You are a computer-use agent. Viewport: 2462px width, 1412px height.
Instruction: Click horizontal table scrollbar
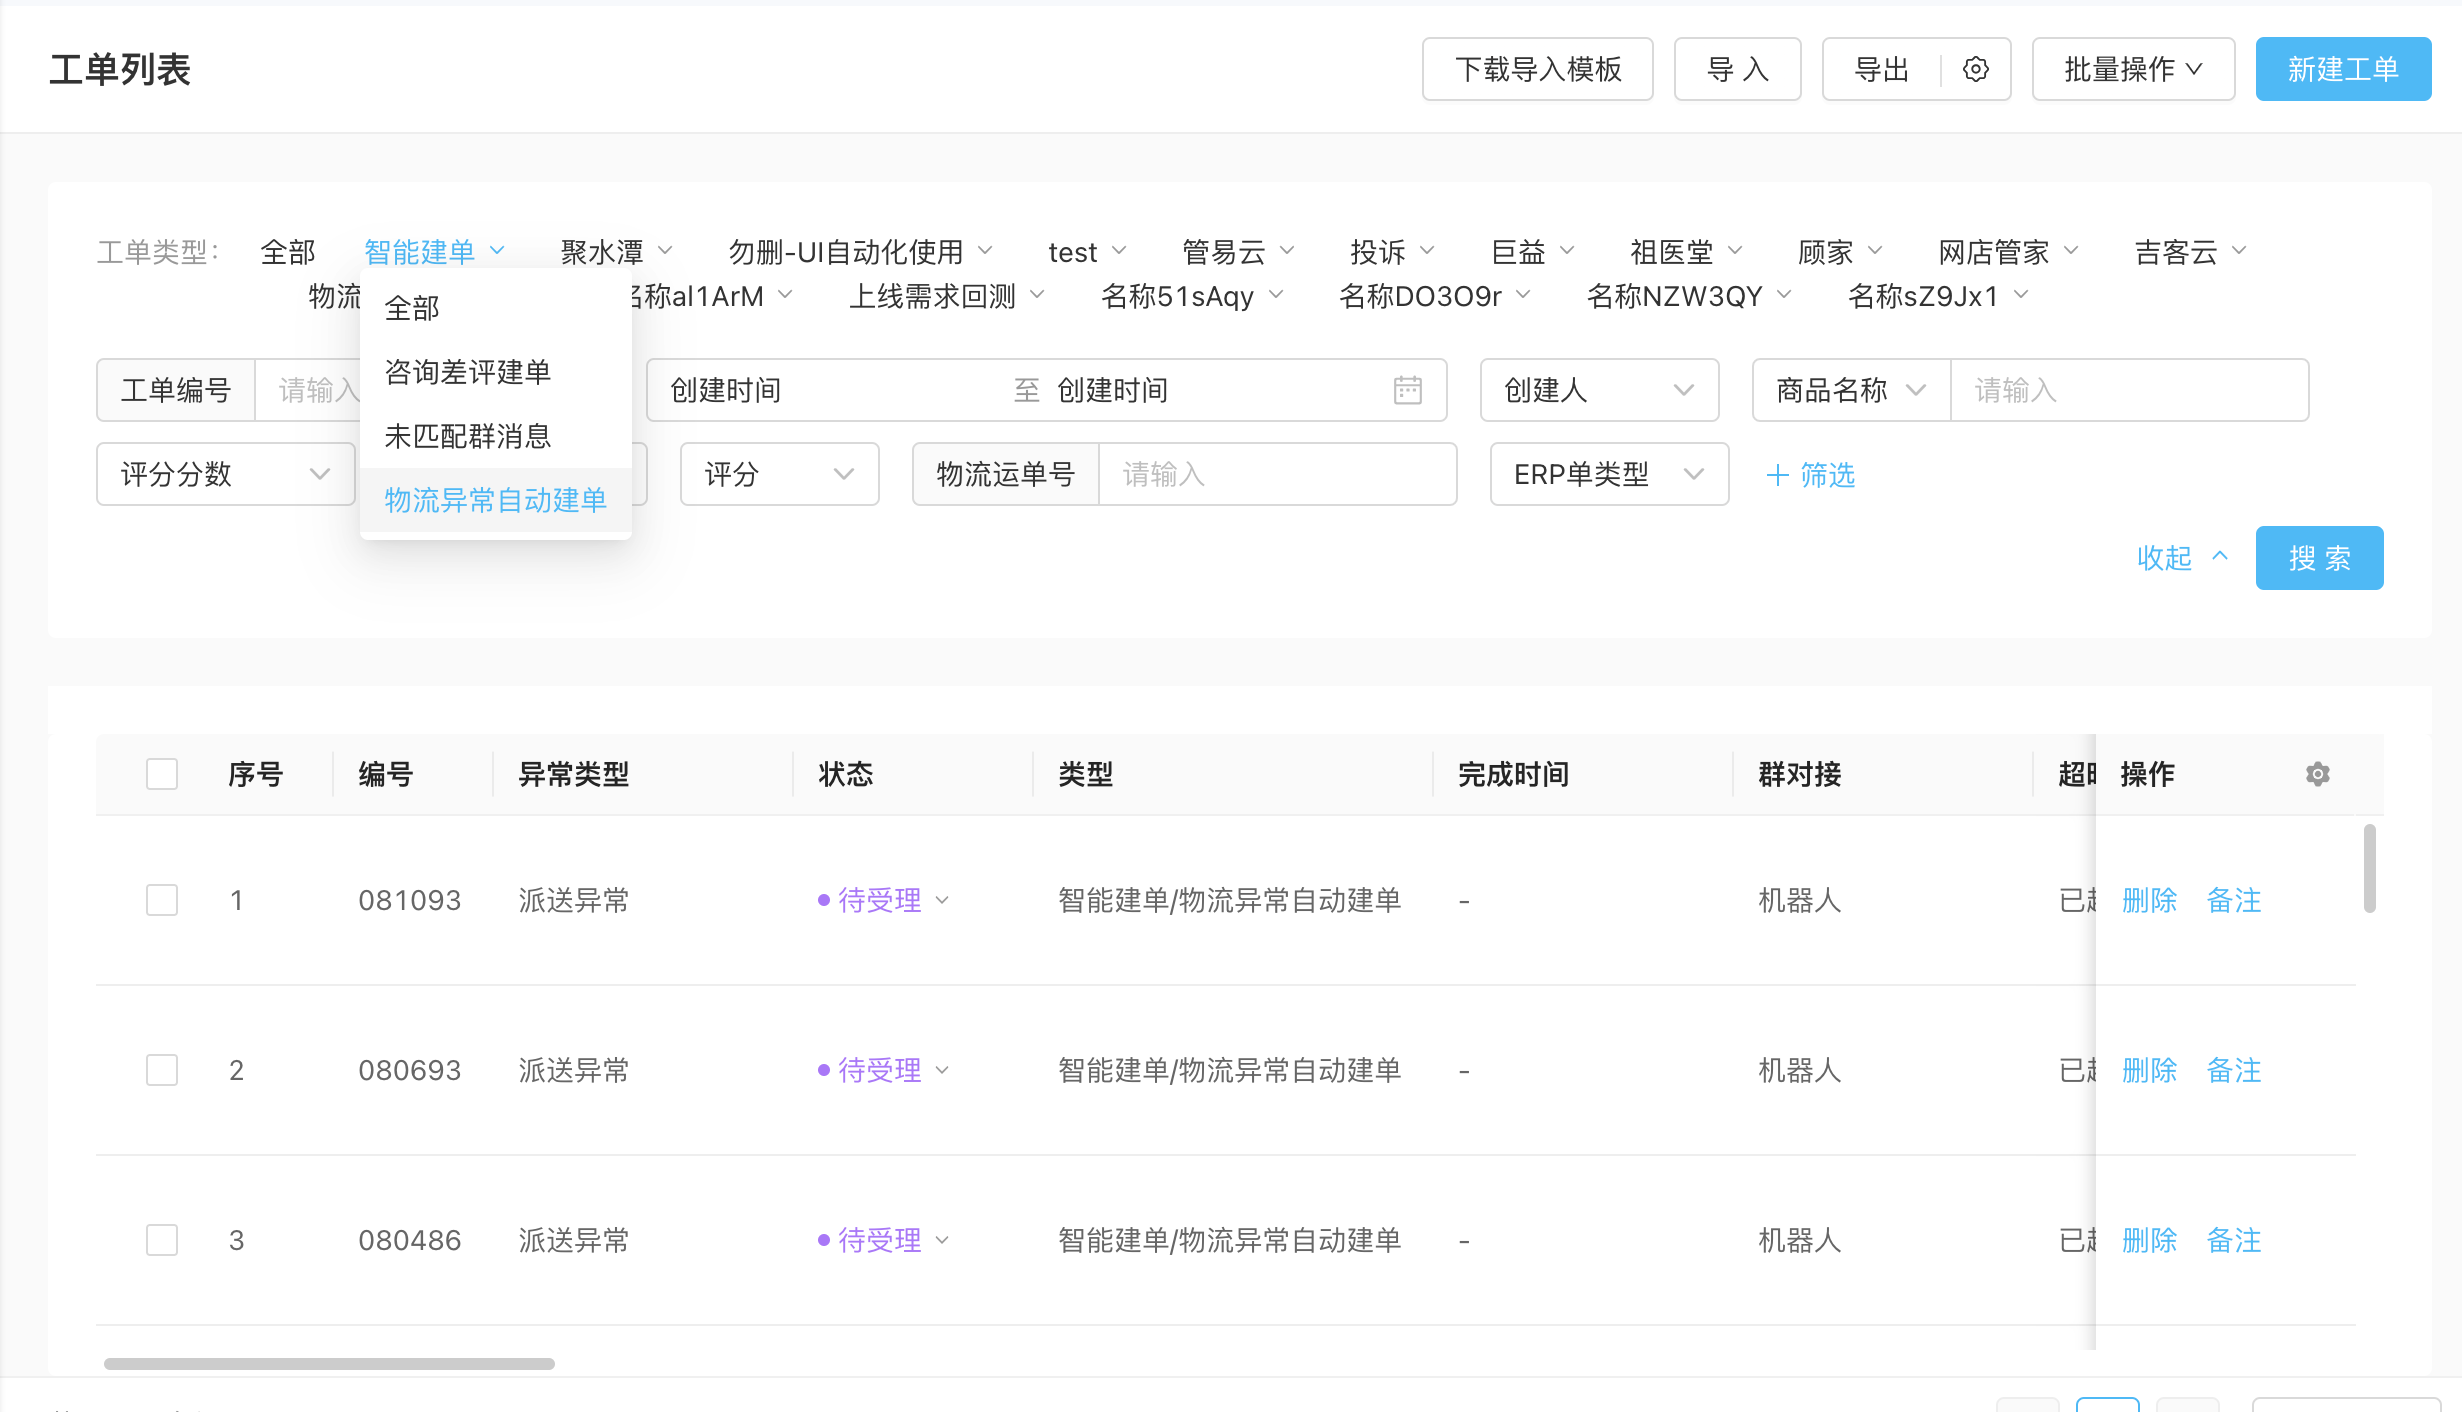point(329,1363)
